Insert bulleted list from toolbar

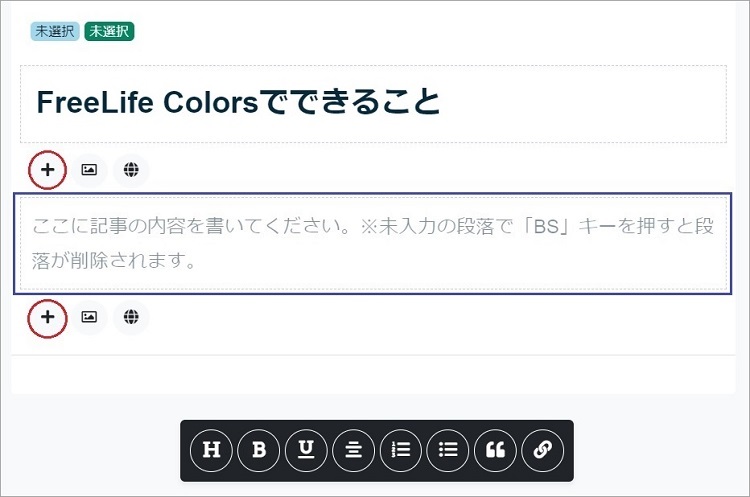[x=448, y=450]
